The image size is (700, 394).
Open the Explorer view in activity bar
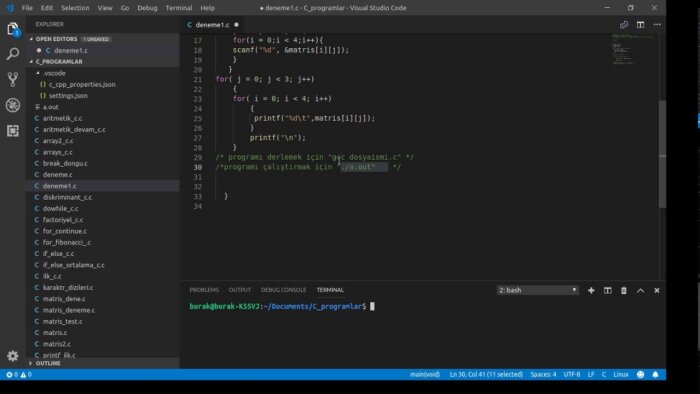13,29
